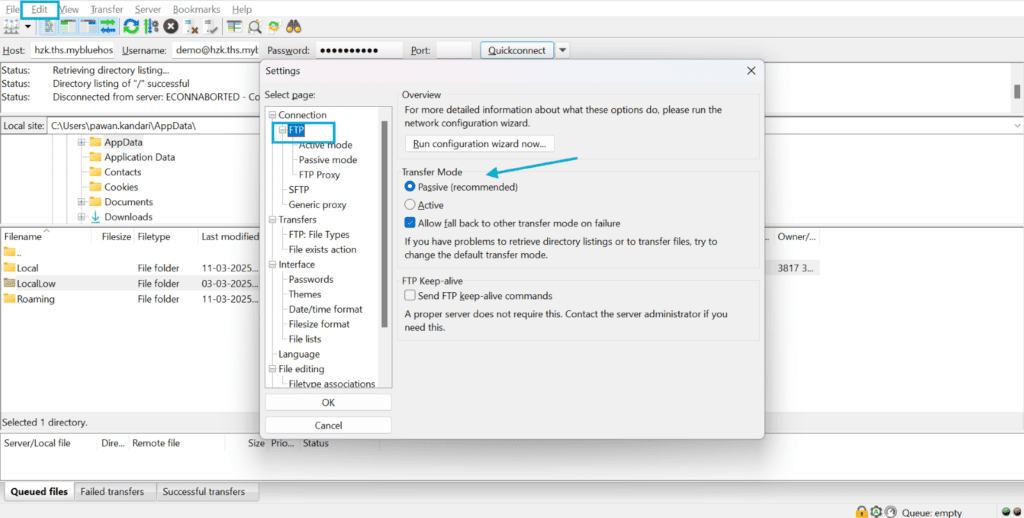Select the Active transfer mode option
Screen dimensions: 1024x518
click(x=409, y=205)
